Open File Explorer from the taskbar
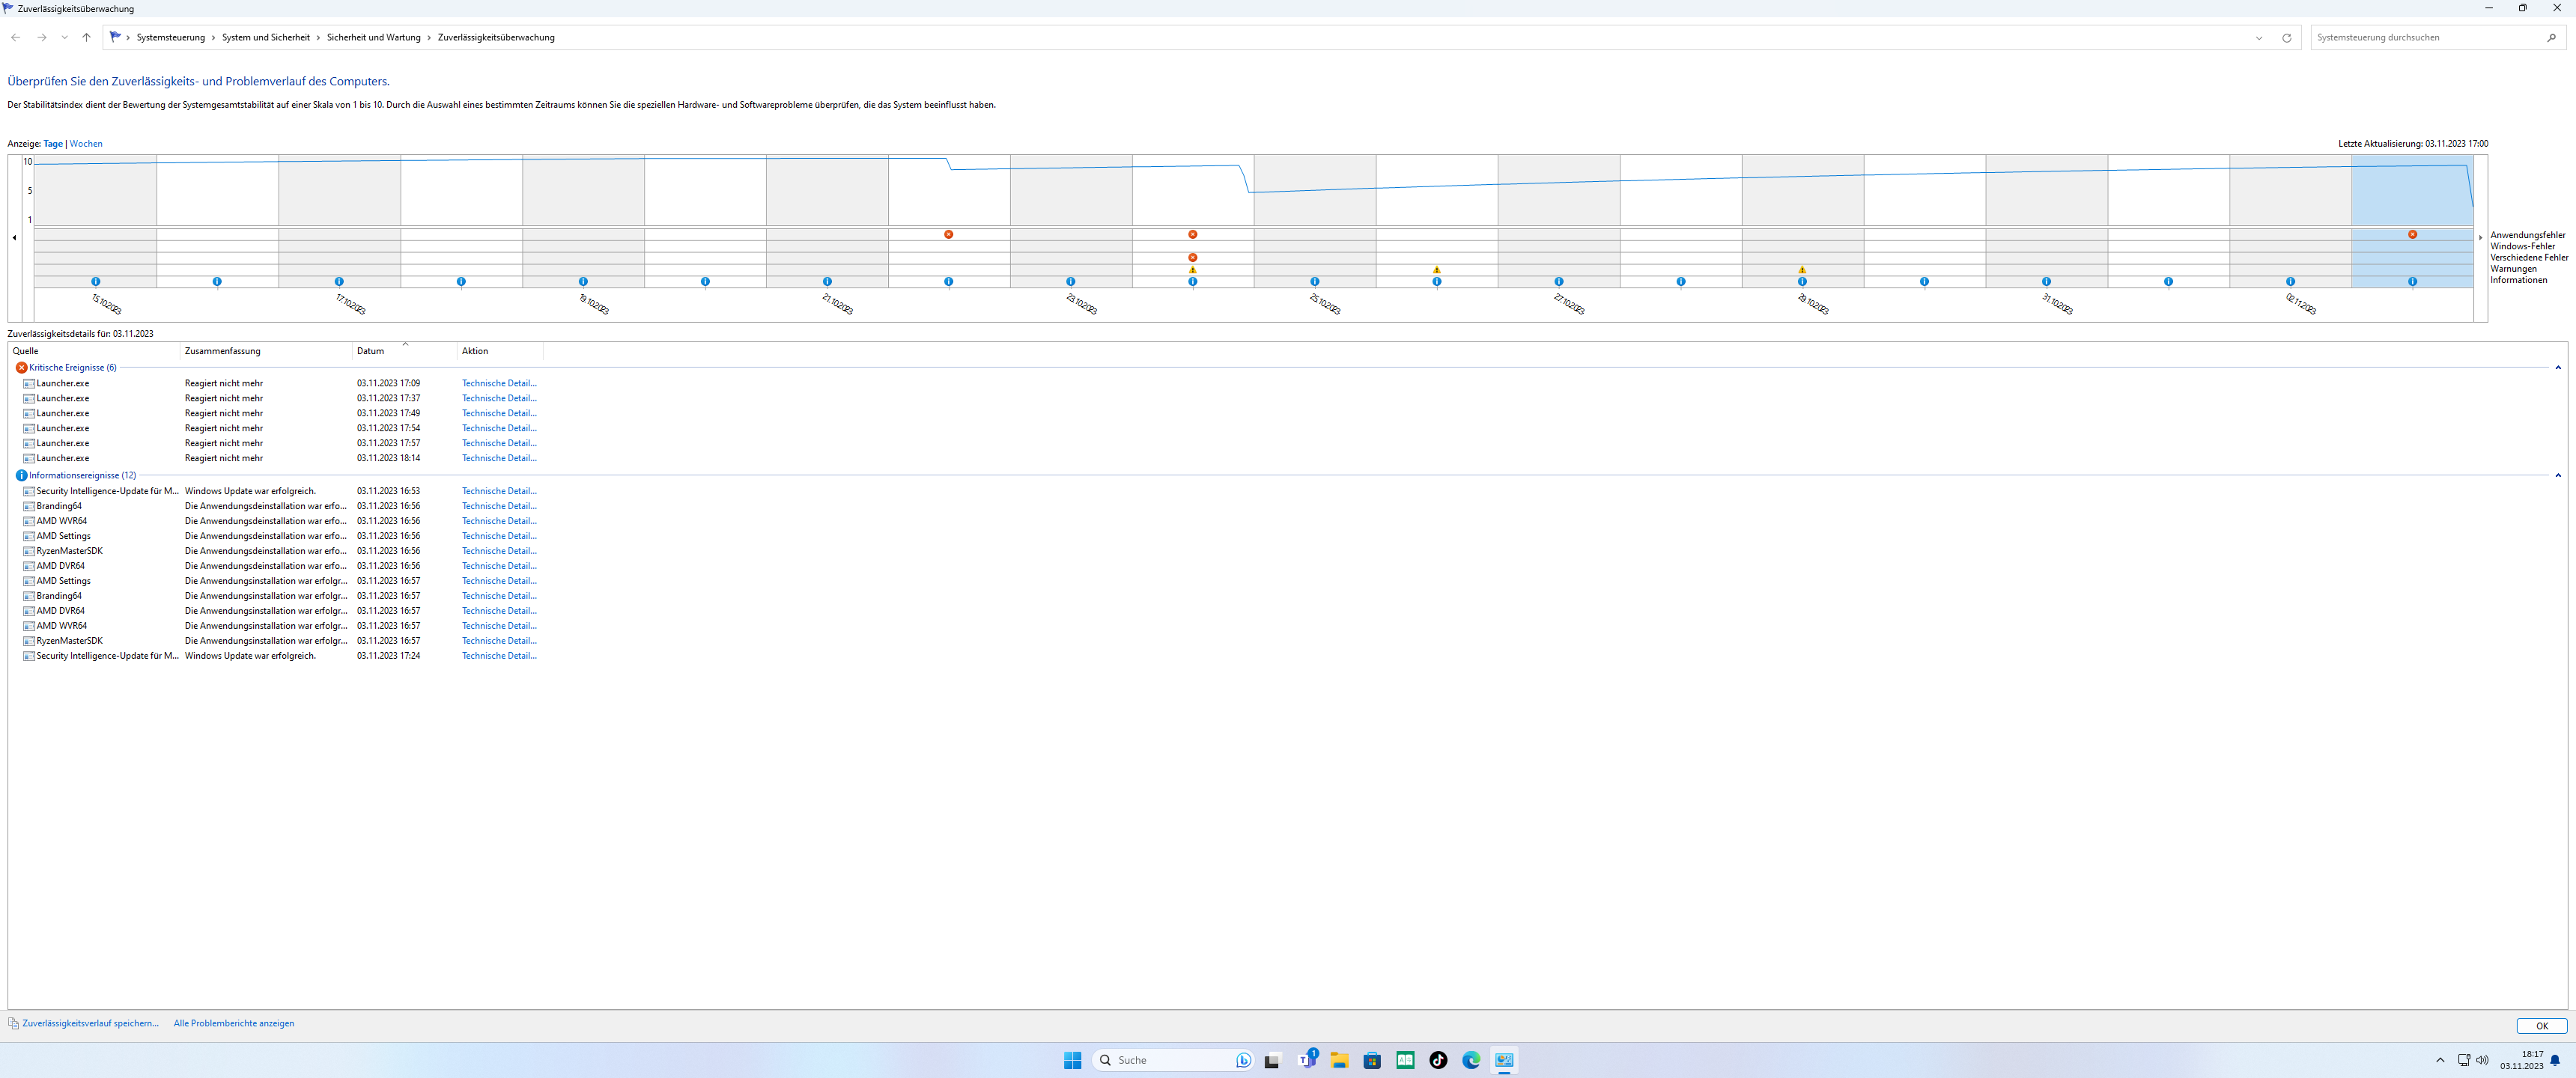This screenshot has height=1078, width=2576. (1338, 1060)
